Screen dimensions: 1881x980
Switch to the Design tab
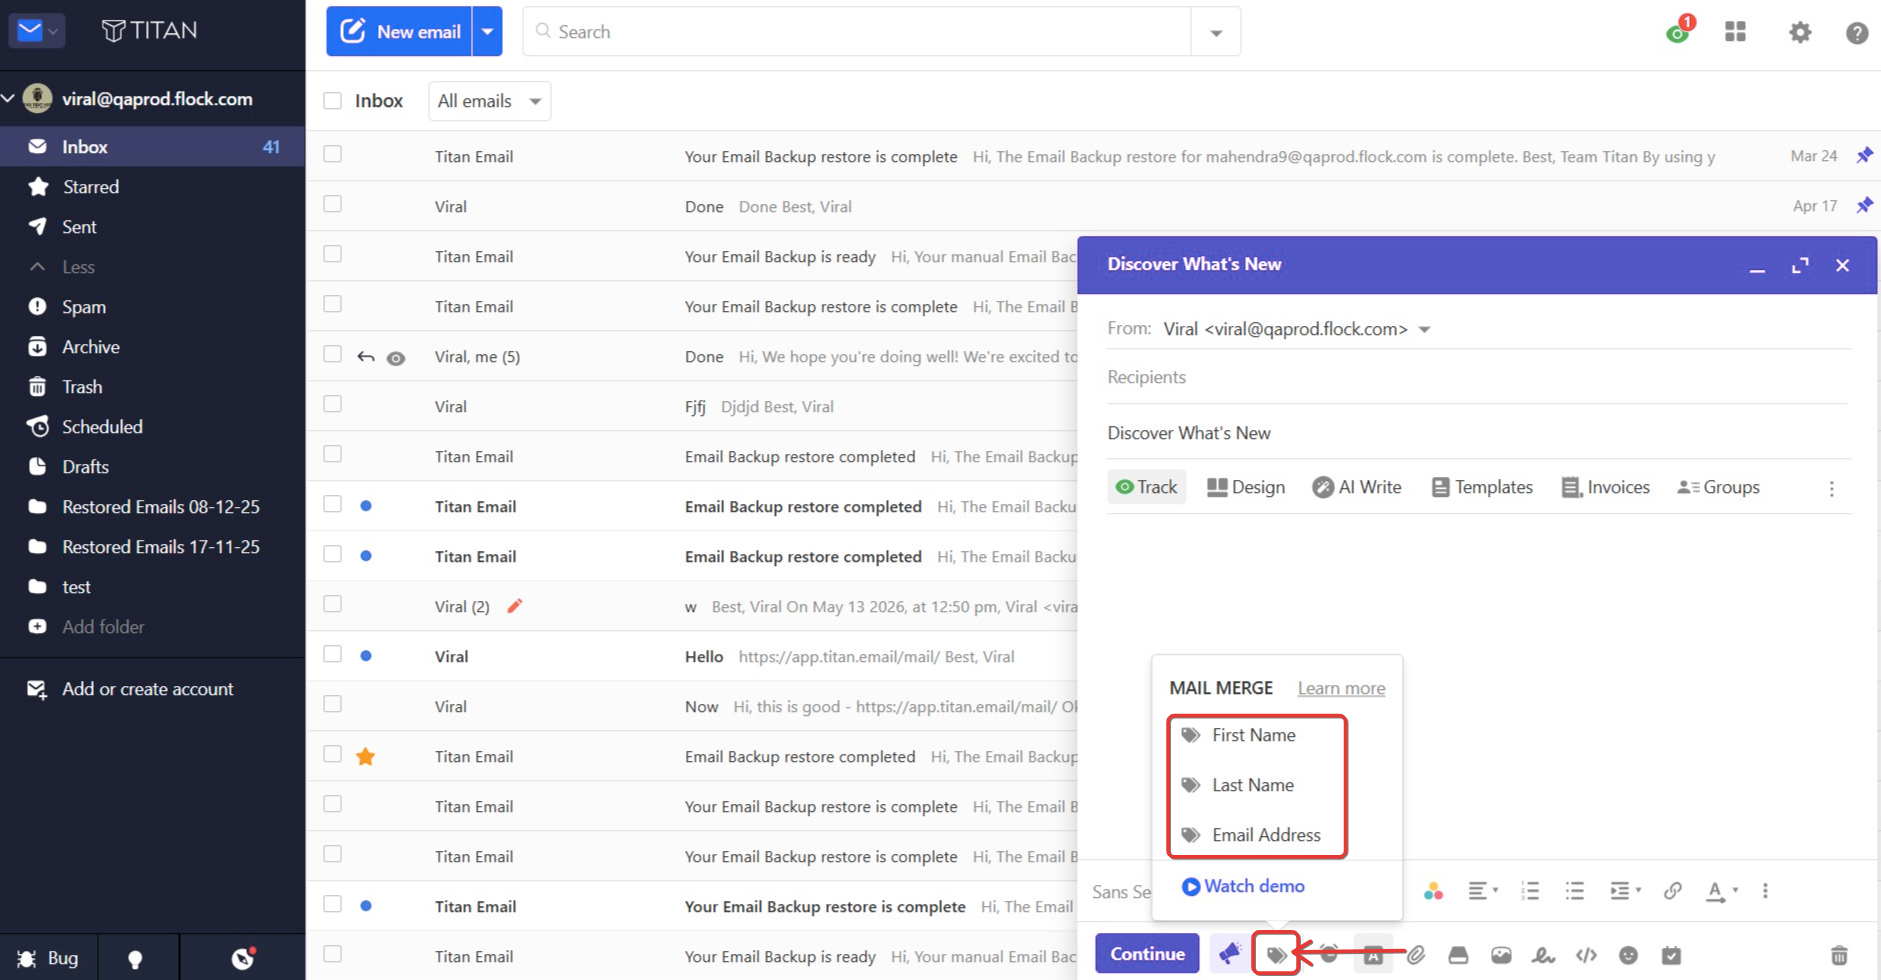[x=1246, y=487]
